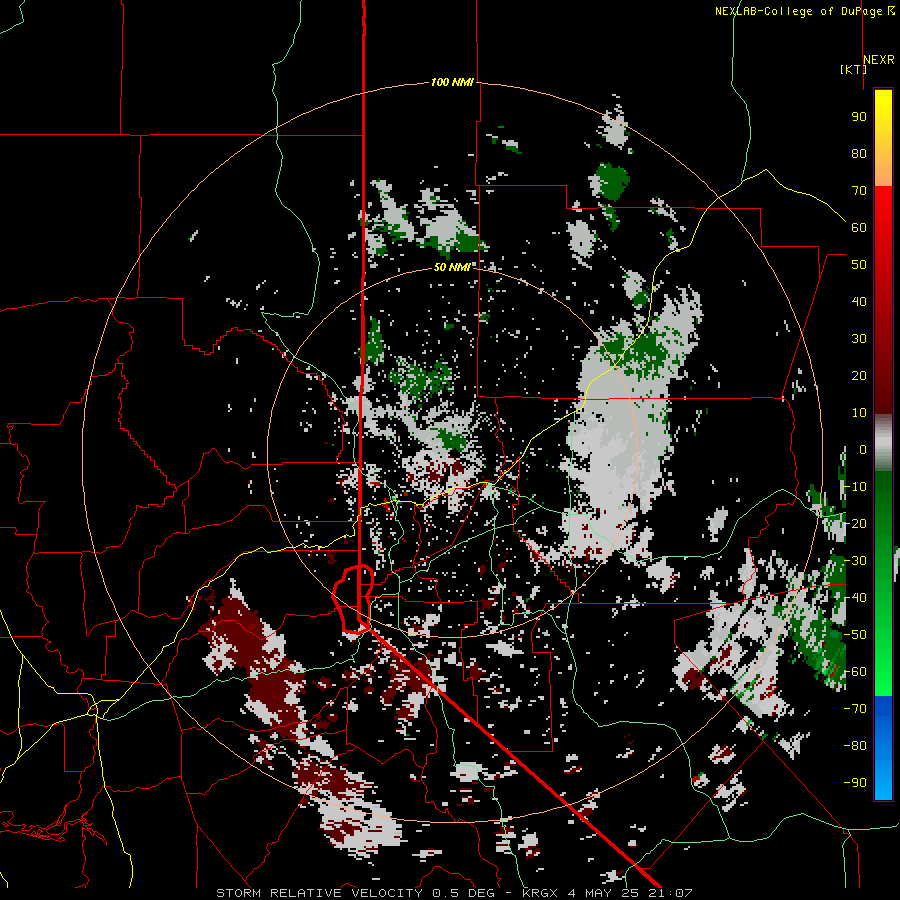
Task: Click the -40 scale label
Action: click(855, 598)
